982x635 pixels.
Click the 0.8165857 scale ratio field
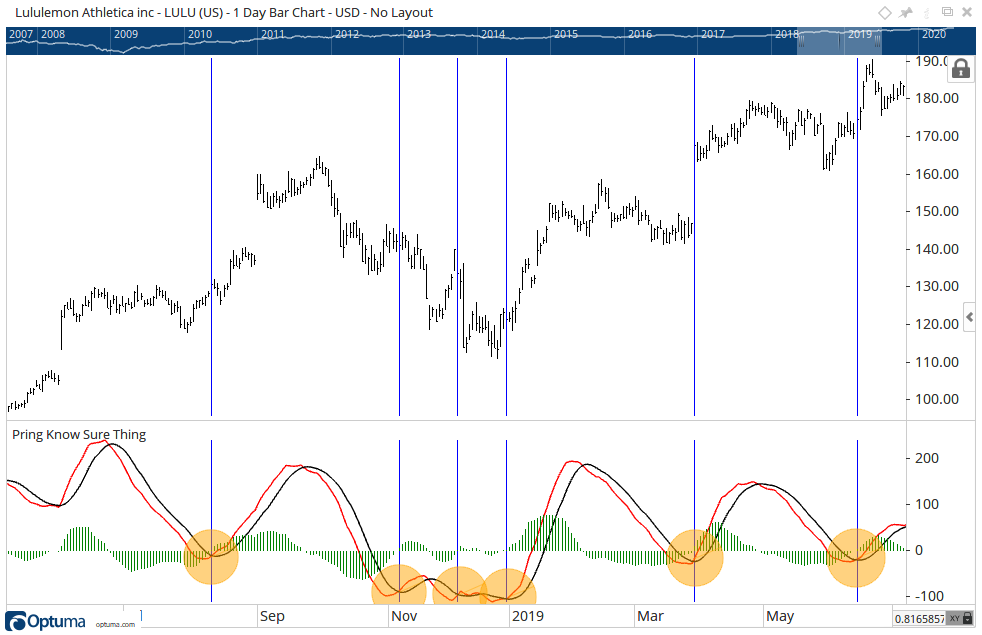coord(919,619)
